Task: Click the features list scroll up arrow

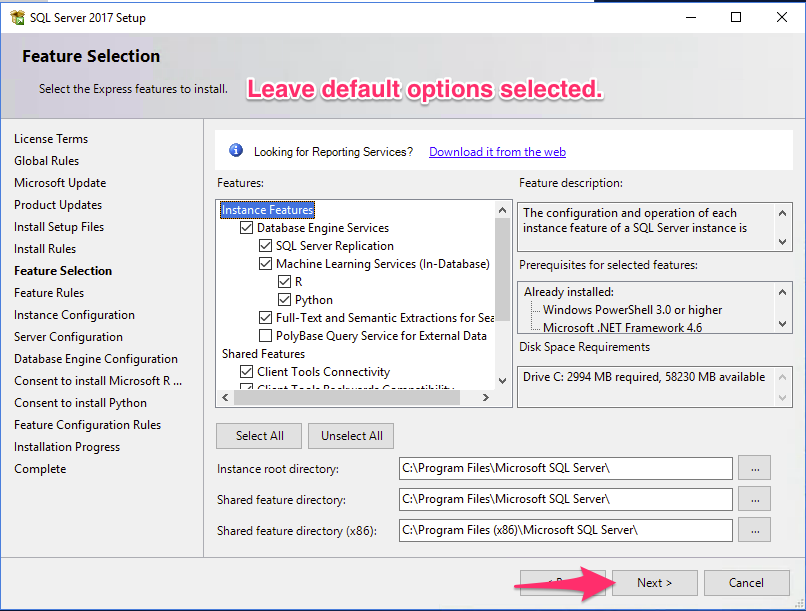Action: coord(502,210)
